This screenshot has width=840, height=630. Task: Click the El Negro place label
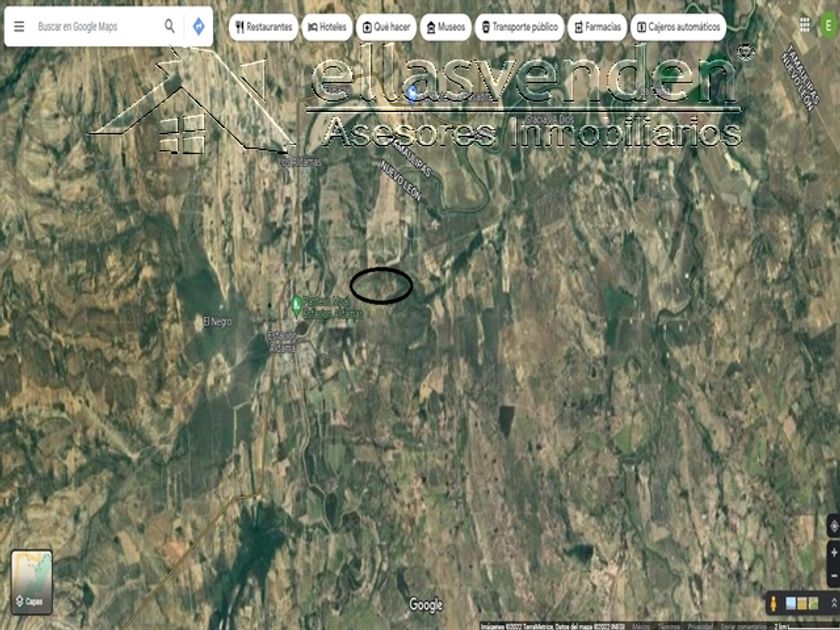218,321
